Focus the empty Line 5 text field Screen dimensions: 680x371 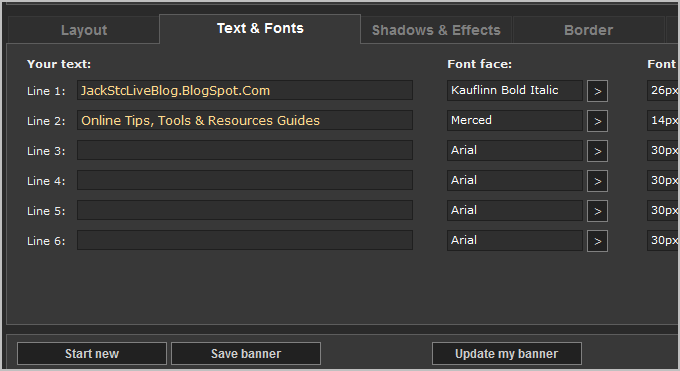tap(245, 210)
